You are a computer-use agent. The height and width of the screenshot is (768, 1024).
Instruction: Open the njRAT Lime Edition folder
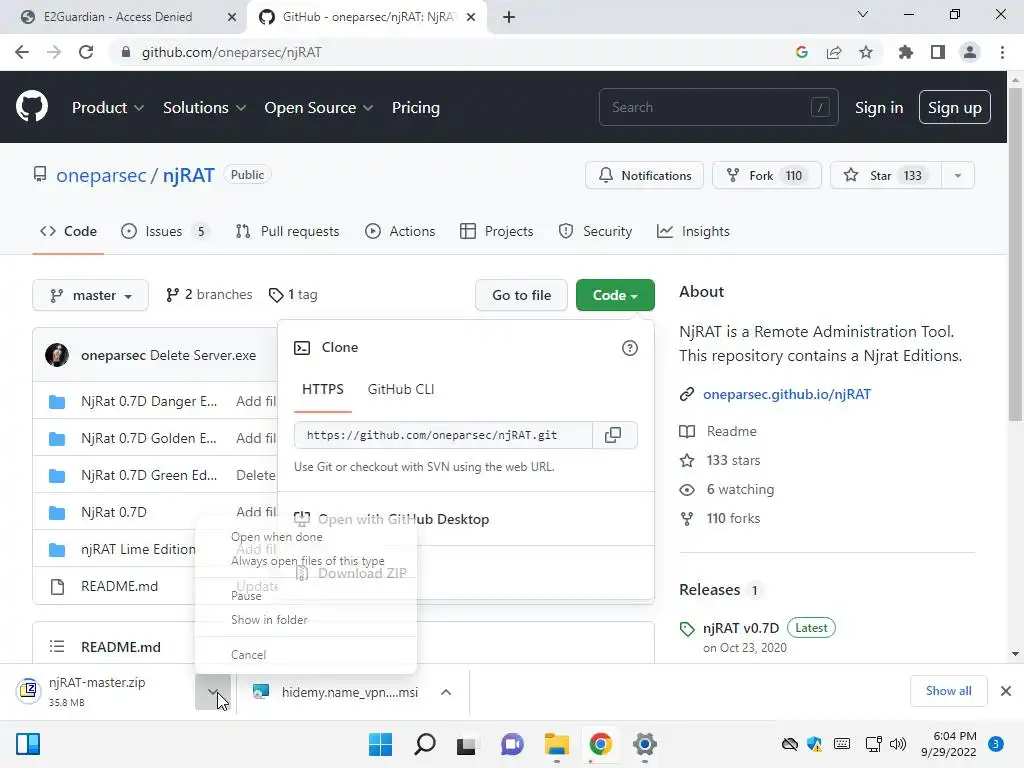(x=138, y=549)
